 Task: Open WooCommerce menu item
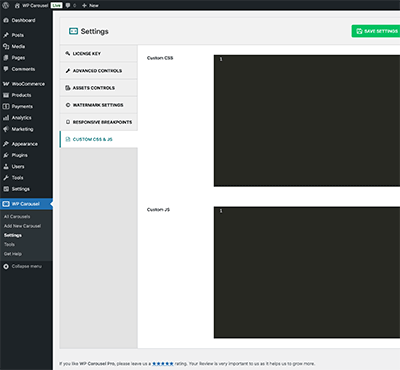pos(26,84)
